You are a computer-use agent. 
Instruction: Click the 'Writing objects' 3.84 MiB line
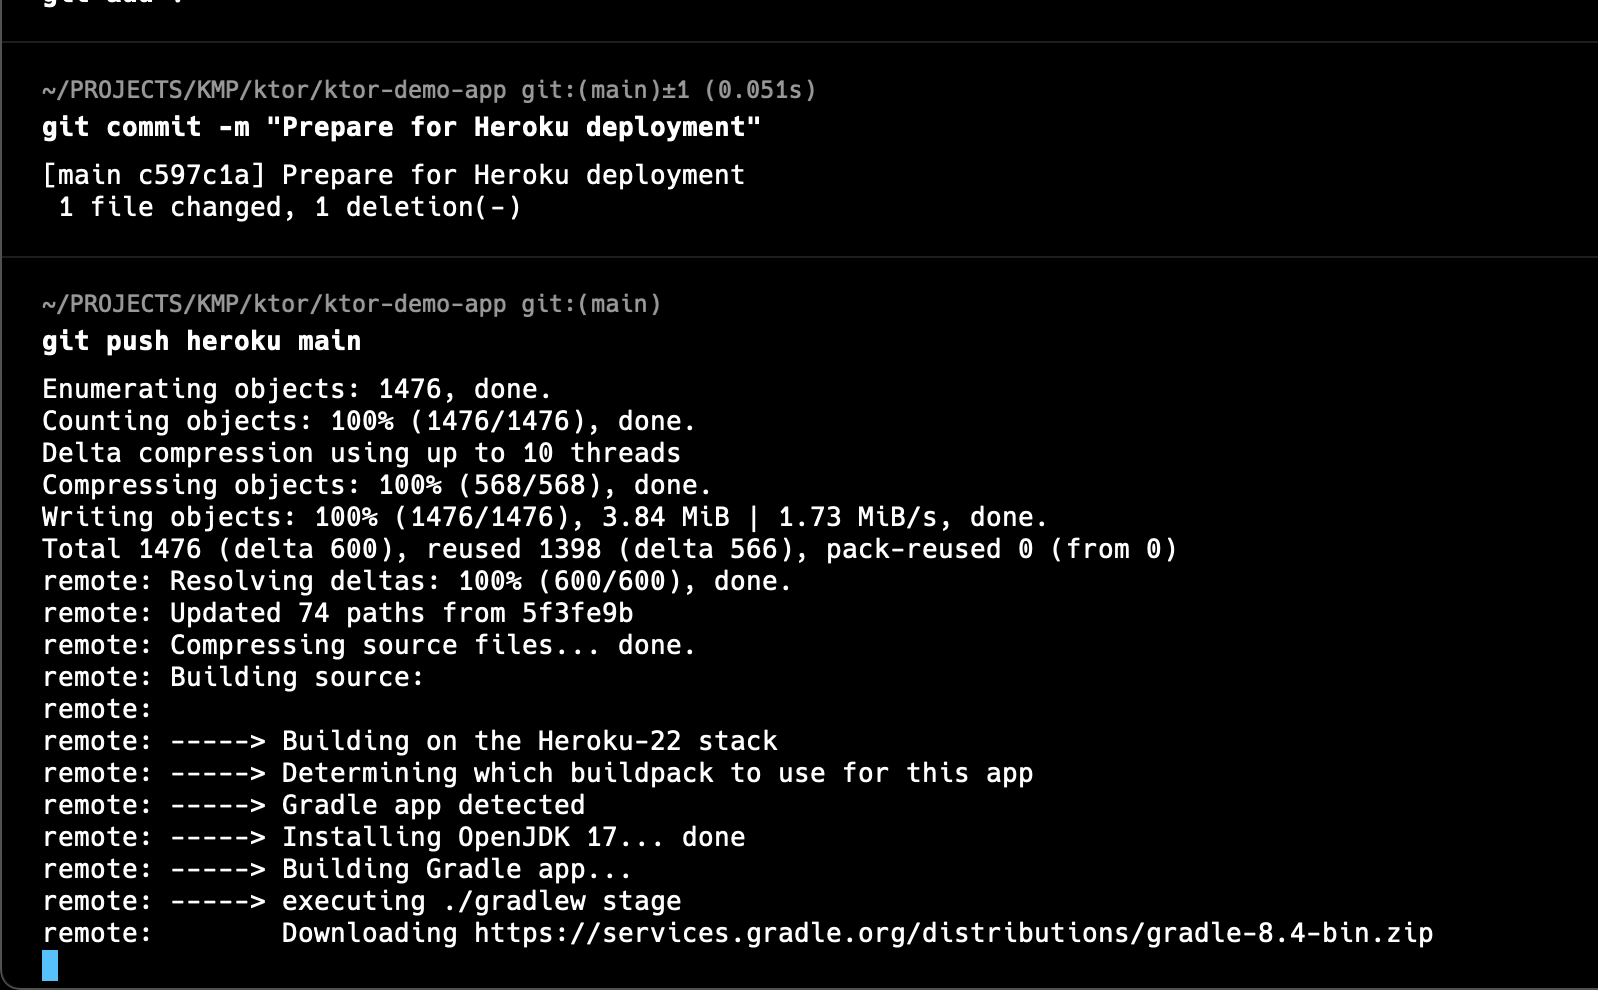point(545,517)
